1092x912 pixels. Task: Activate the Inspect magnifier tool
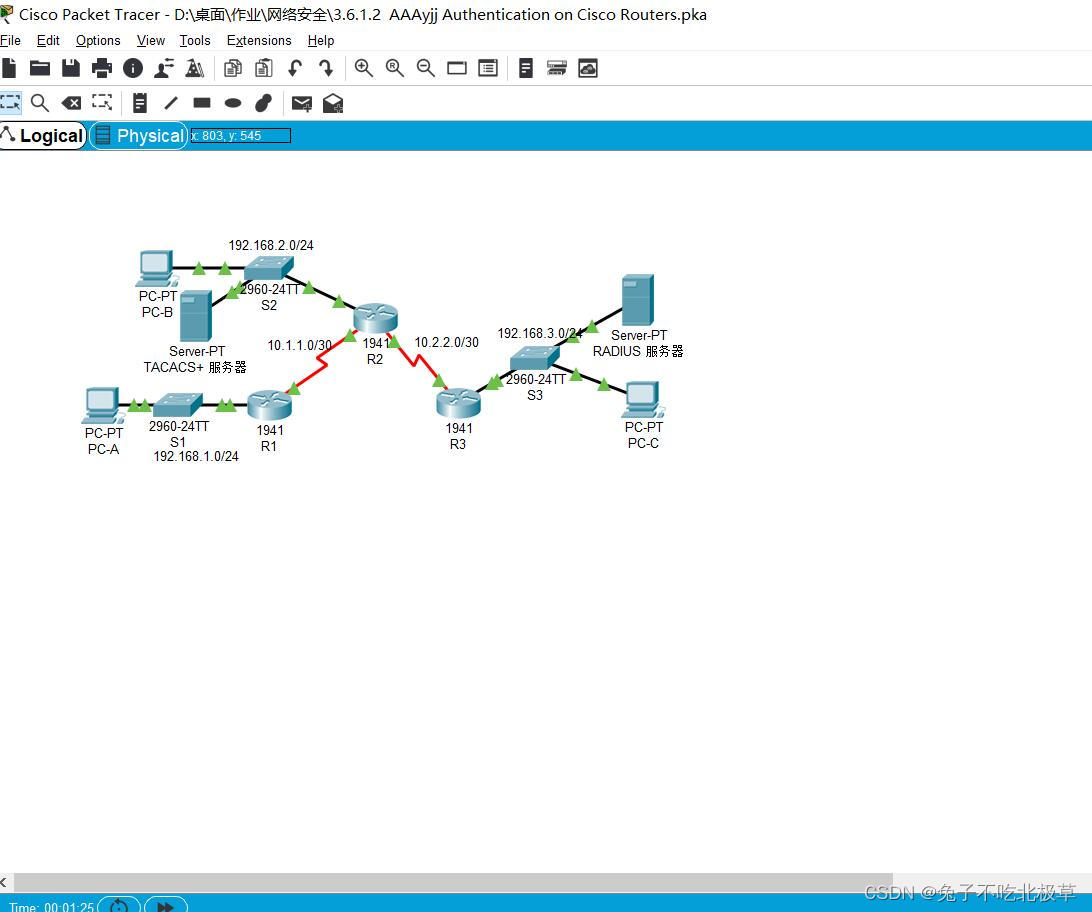click(x=40, y=103)
